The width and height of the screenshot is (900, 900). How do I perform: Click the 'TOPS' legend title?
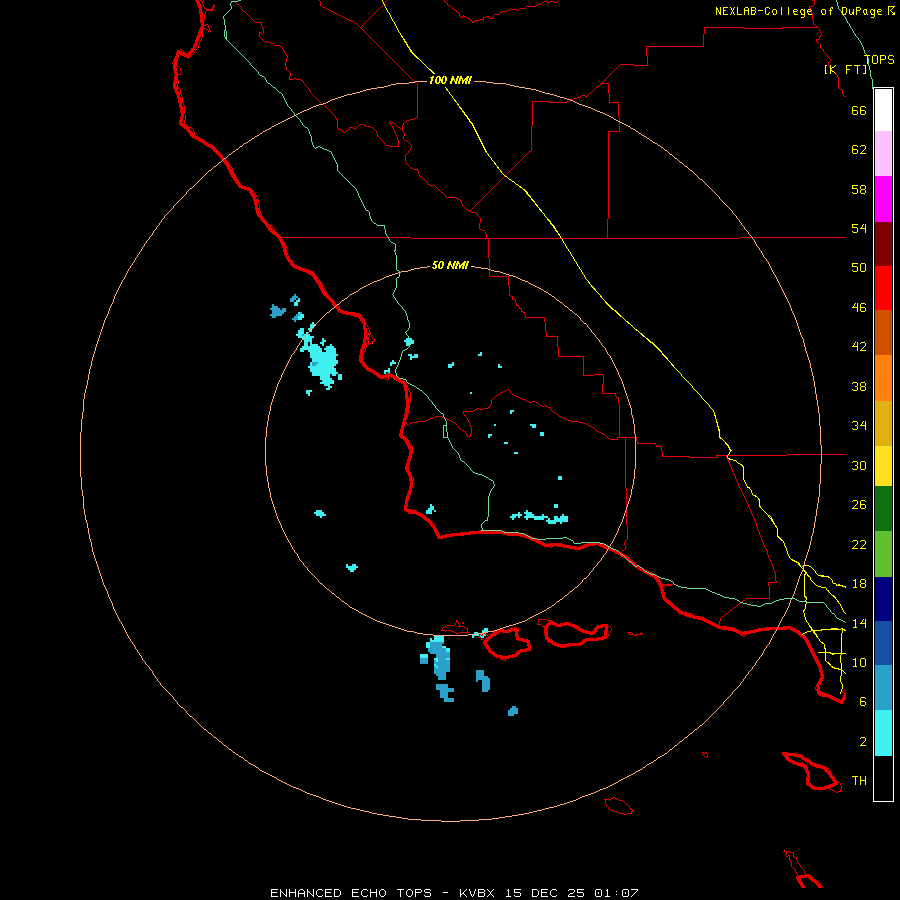pyautogui.click(x=879, y=60)
